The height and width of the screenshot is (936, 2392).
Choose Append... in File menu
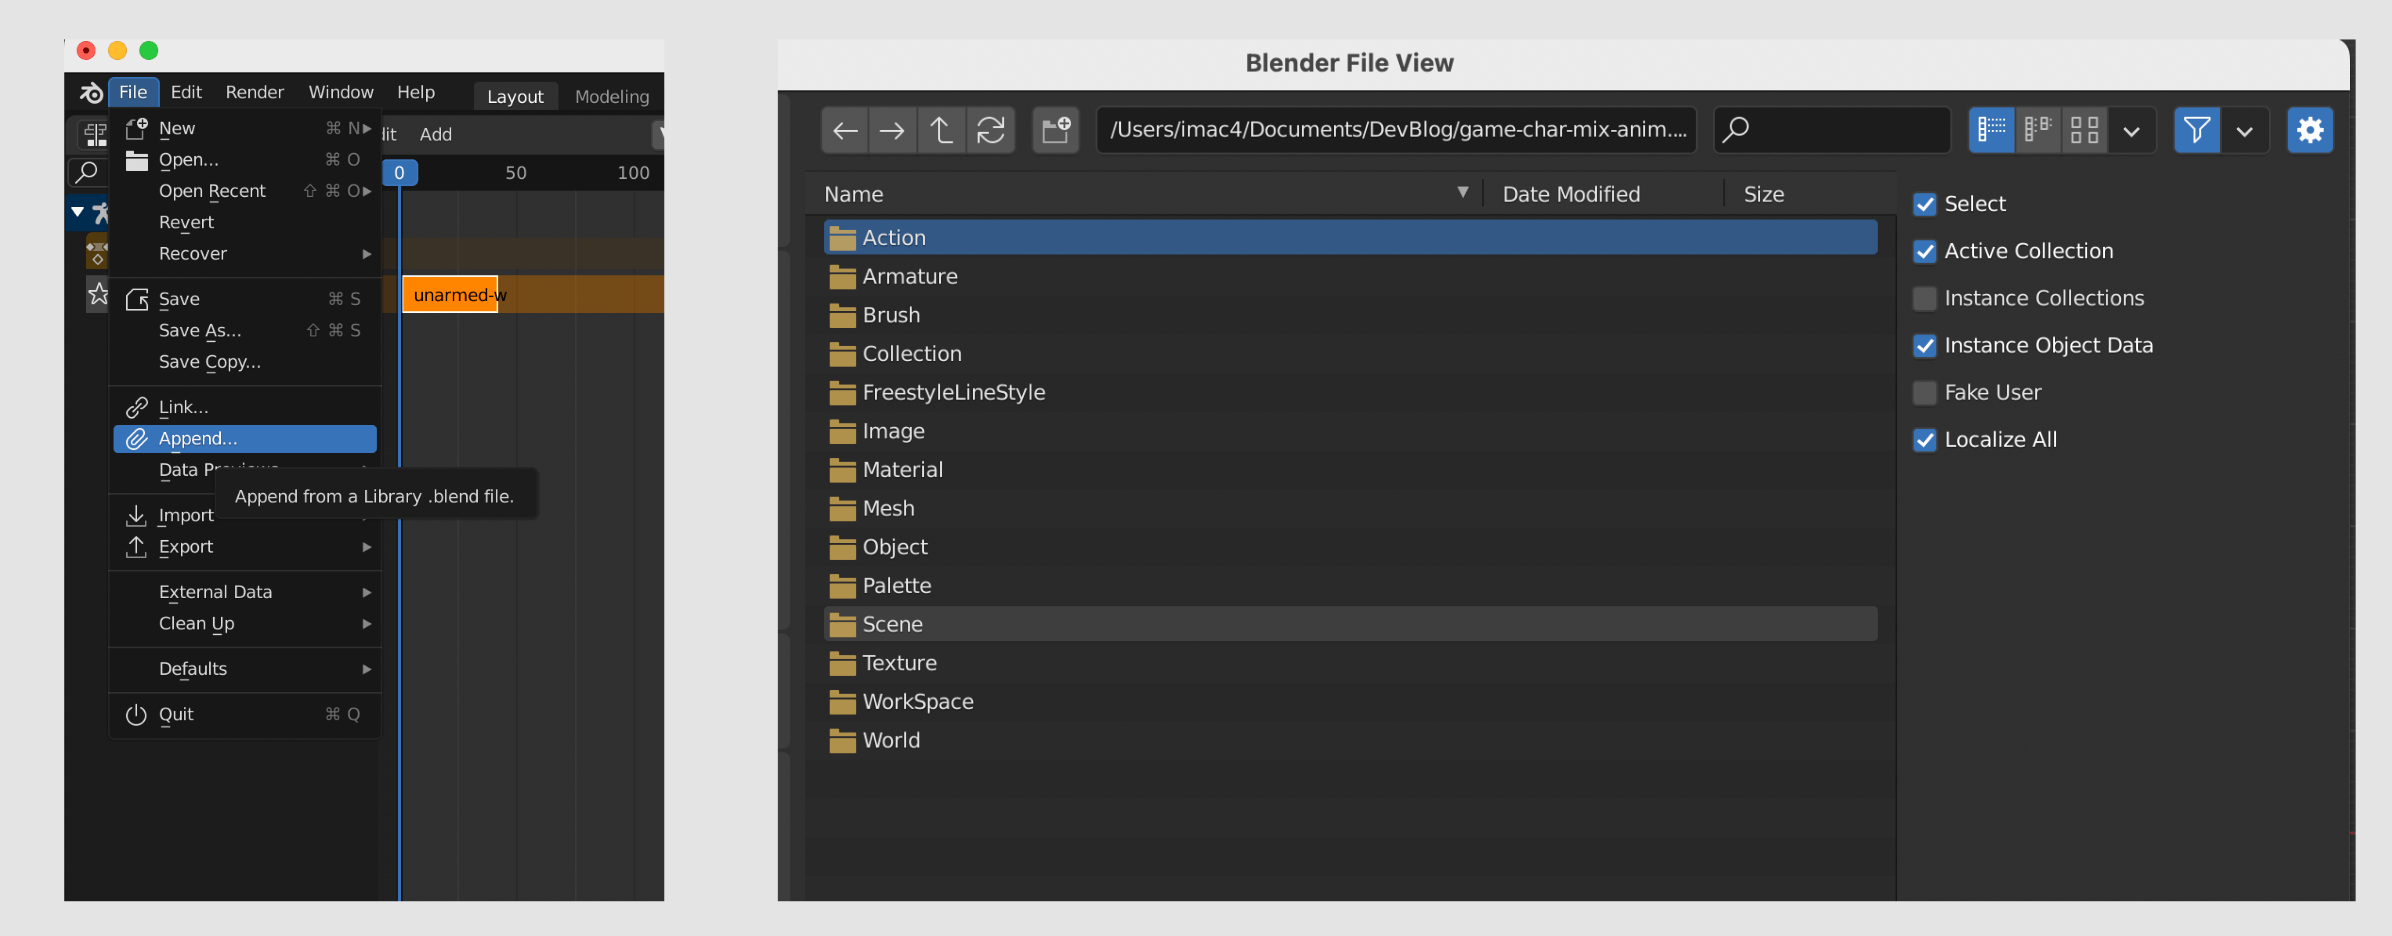pos(245,439)
